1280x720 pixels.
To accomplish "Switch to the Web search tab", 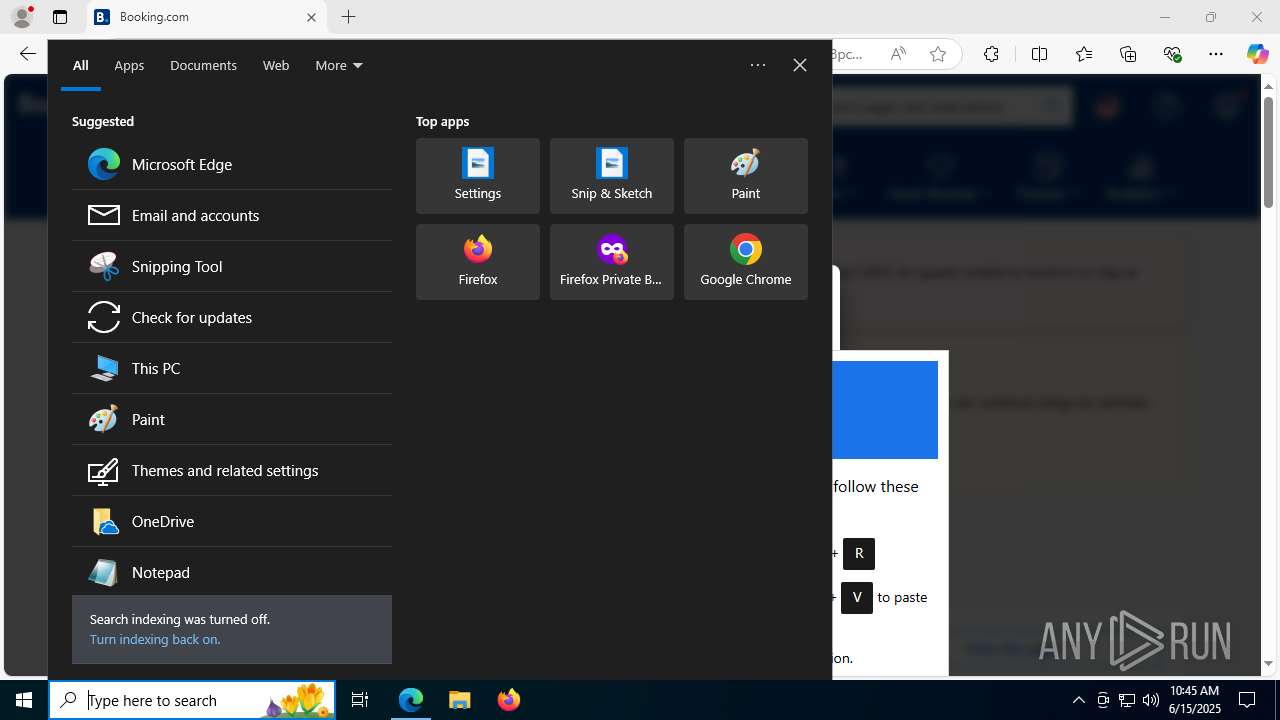I will tap(276, 65).
